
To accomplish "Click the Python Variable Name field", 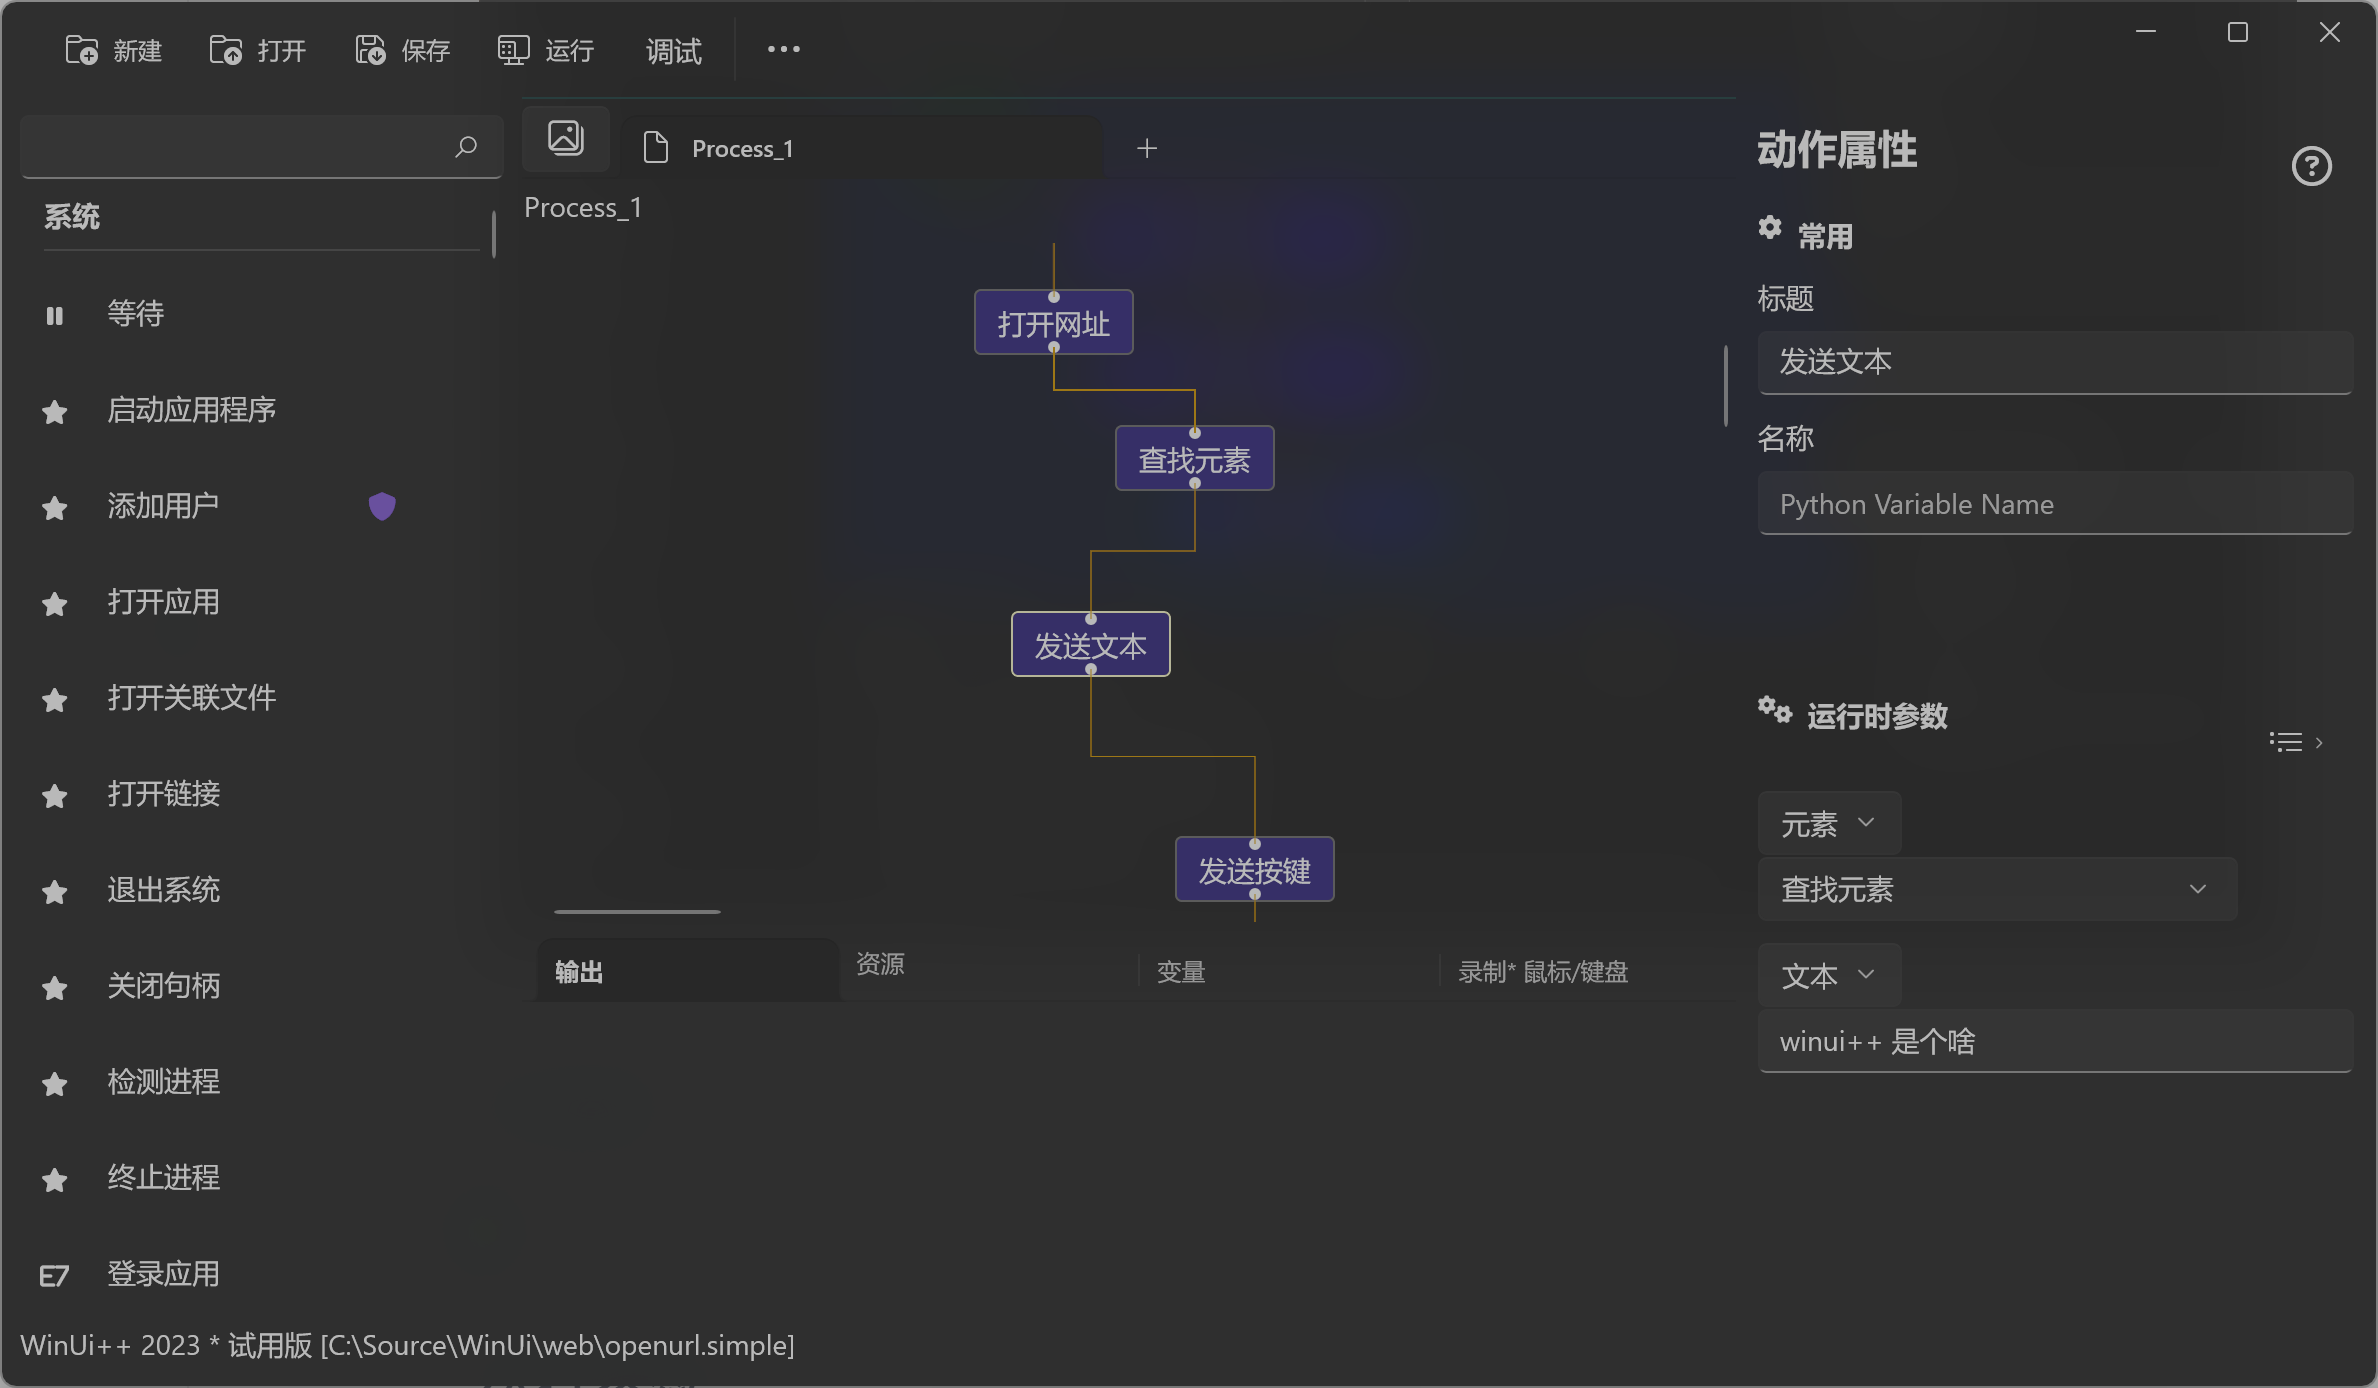I will coord(2054,504).
